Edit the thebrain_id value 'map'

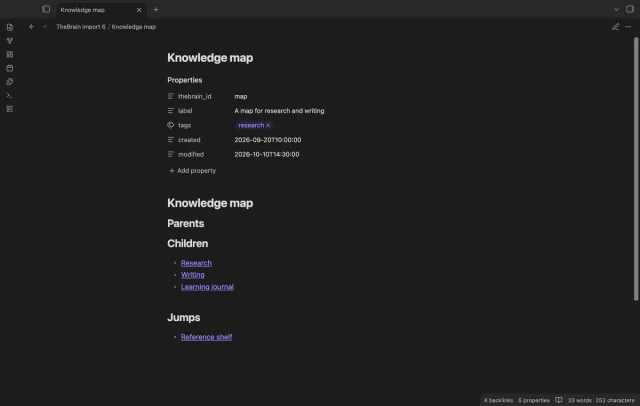241,96
